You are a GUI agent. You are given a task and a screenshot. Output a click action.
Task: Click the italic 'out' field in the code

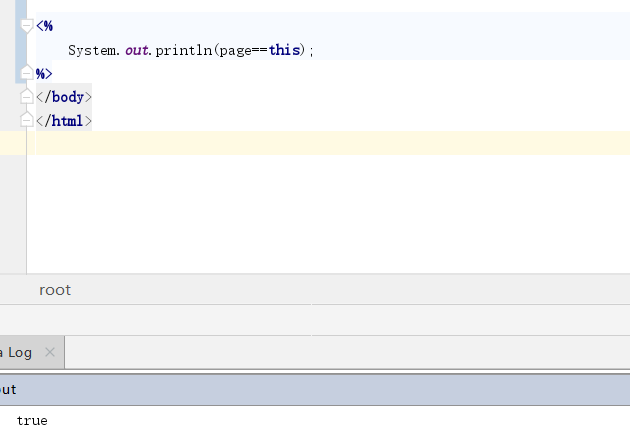click(137, 50)
